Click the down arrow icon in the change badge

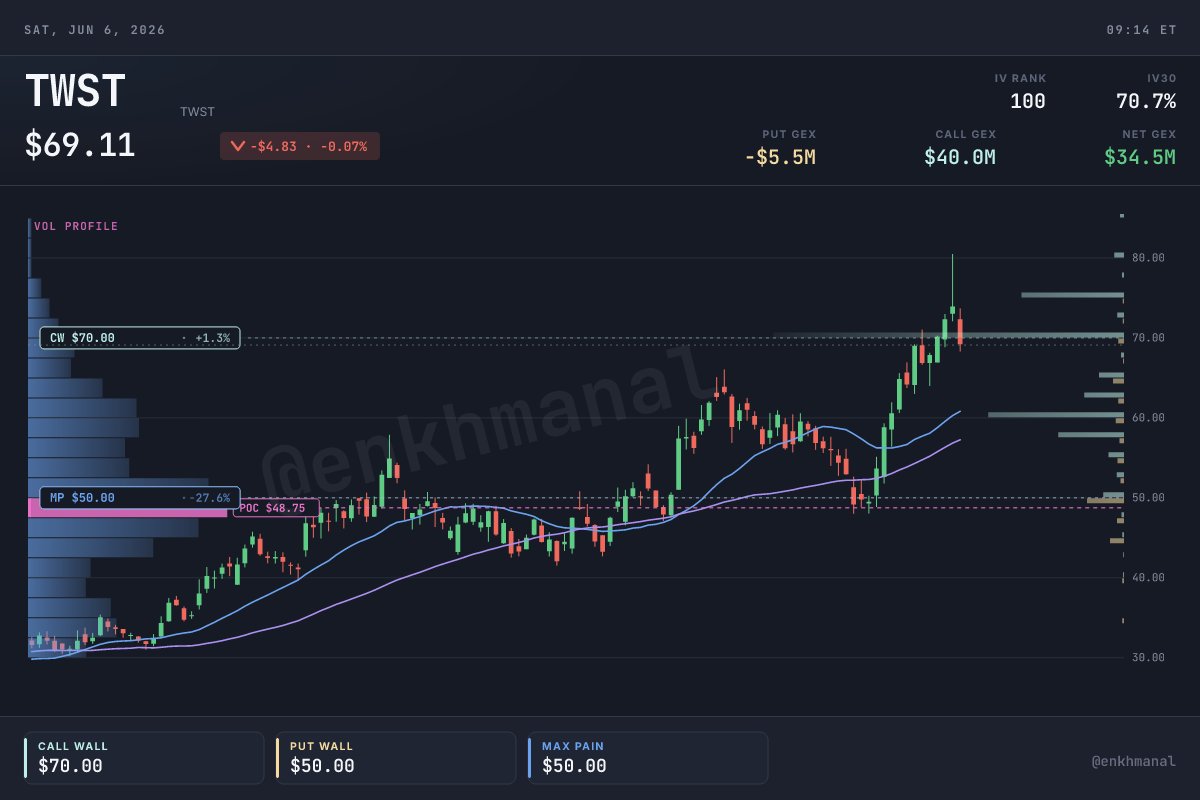click(x=237, y=146)
